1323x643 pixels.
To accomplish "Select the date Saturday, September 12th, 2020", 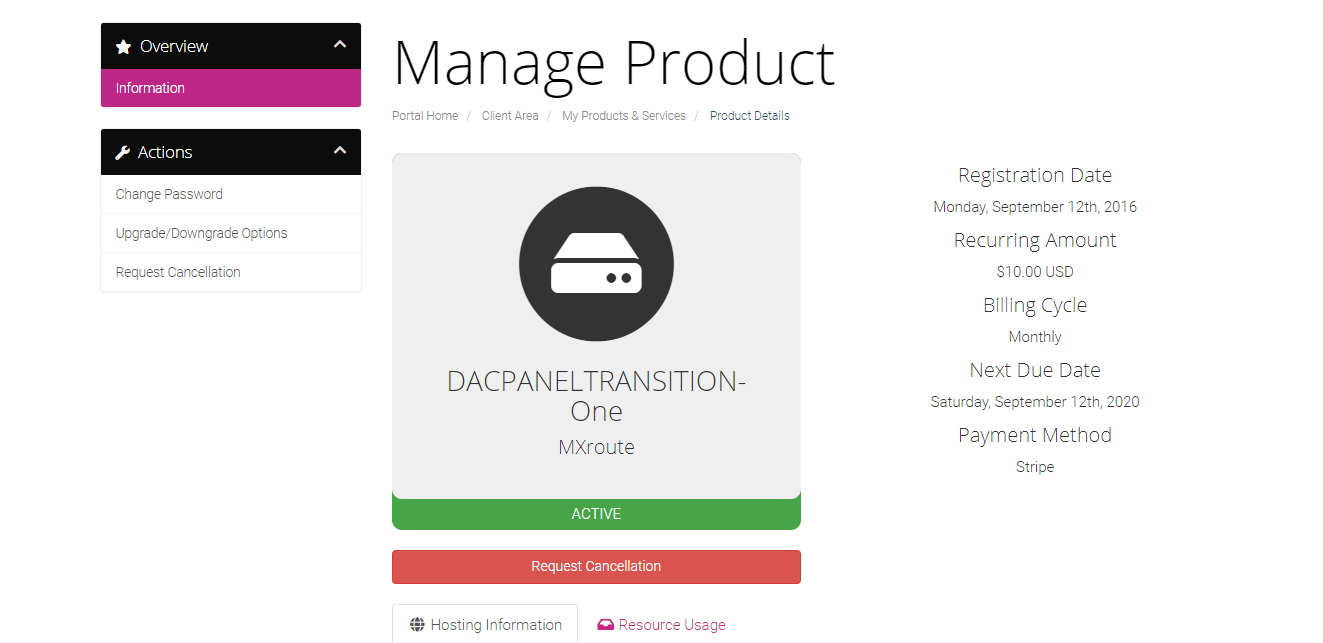I will coord(1035,402).
